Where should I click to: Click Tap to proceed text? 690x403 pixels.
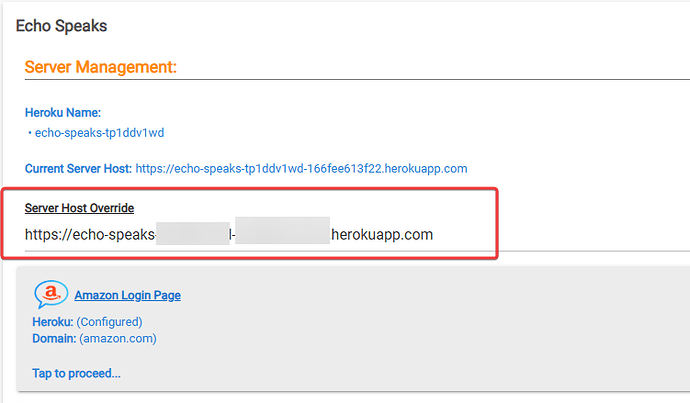point(76,374)
